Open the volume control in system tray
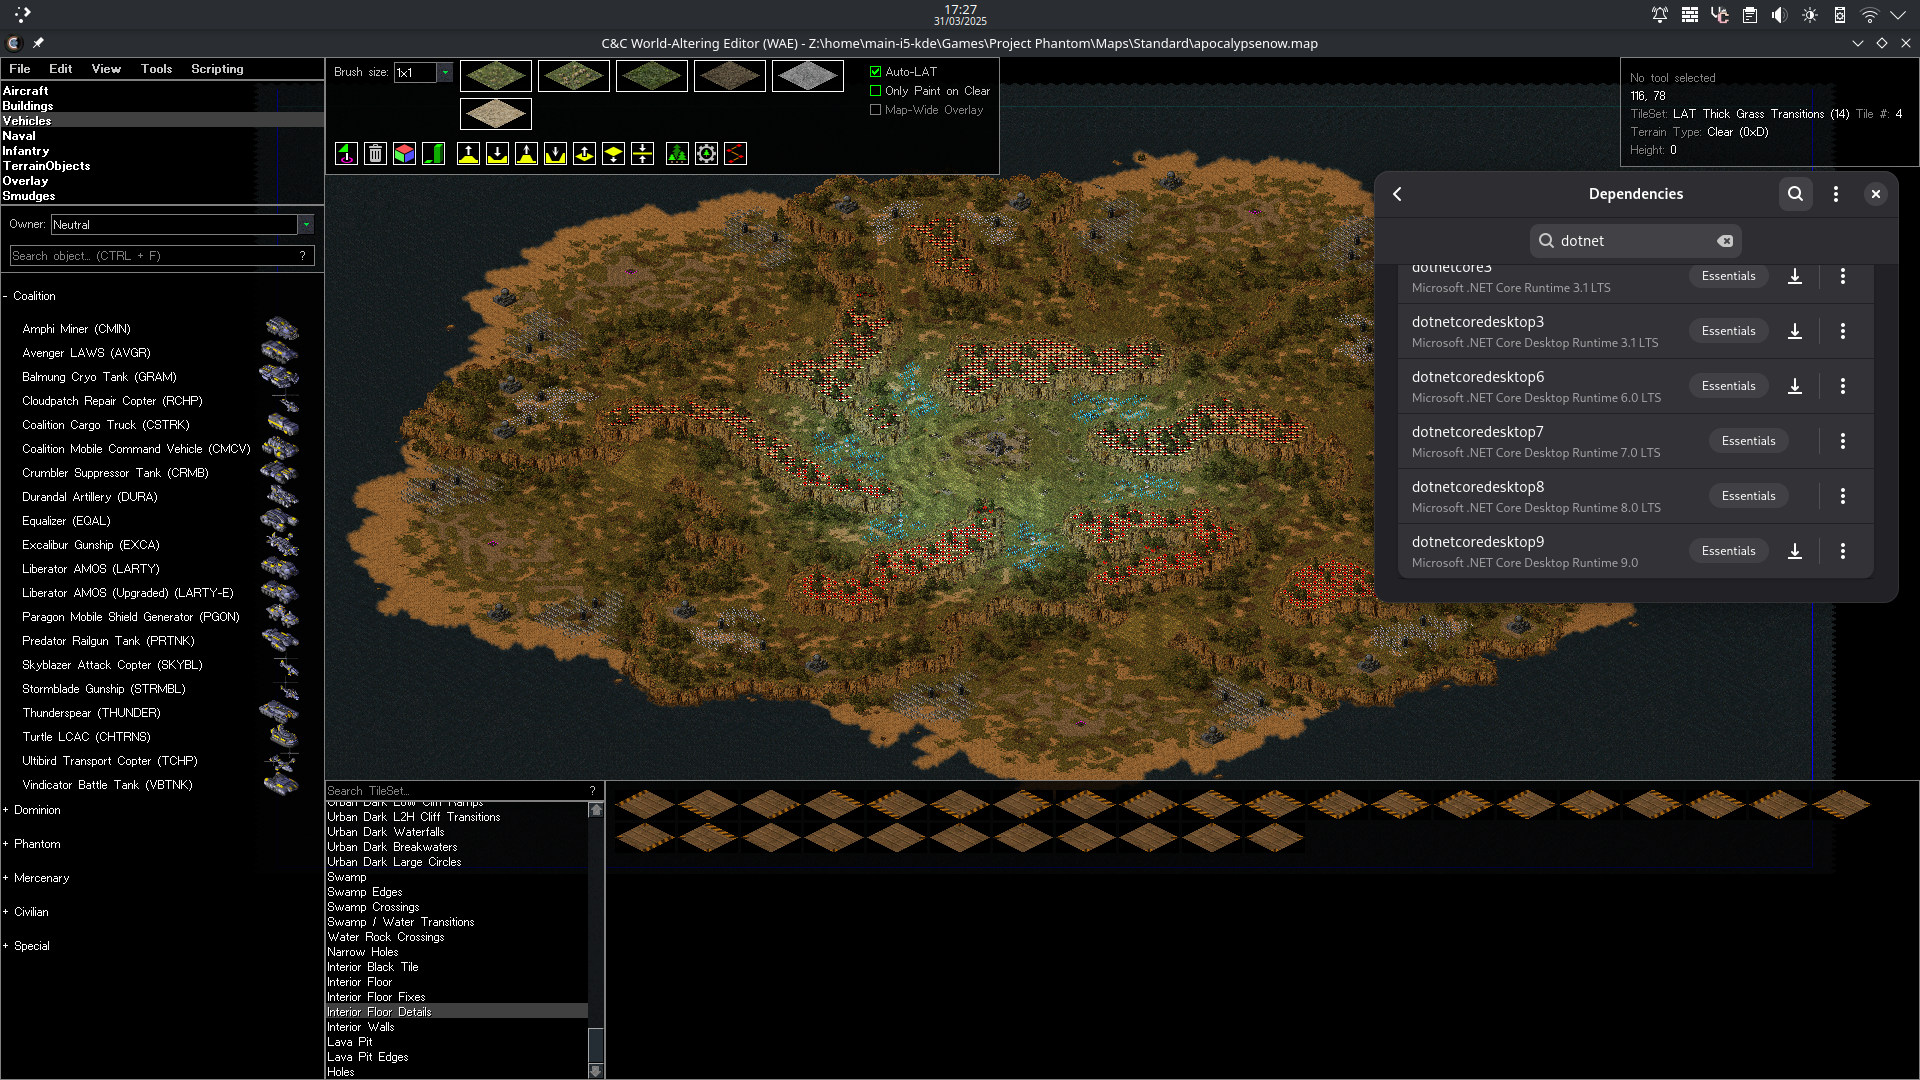Image resolution: width=1920 pixels, height=1080 pixels. (x=1779, y=15)
